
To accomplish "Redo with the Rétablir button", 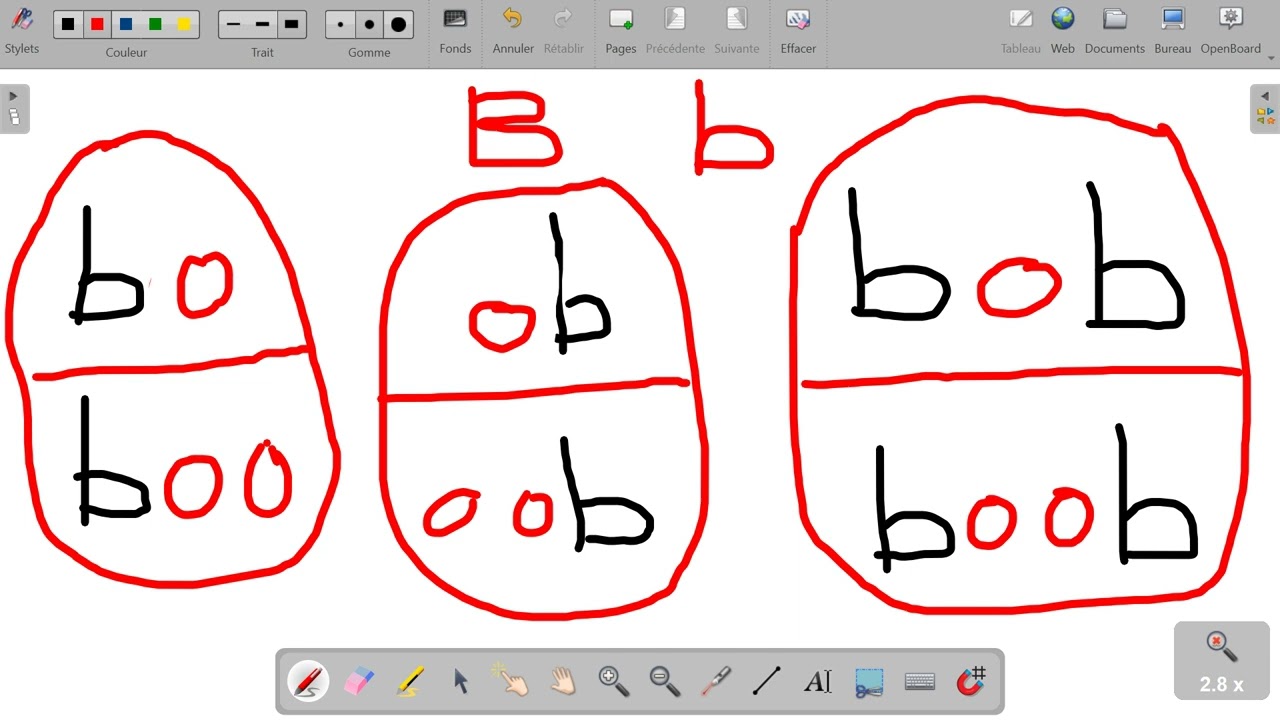I will [564, 30].
